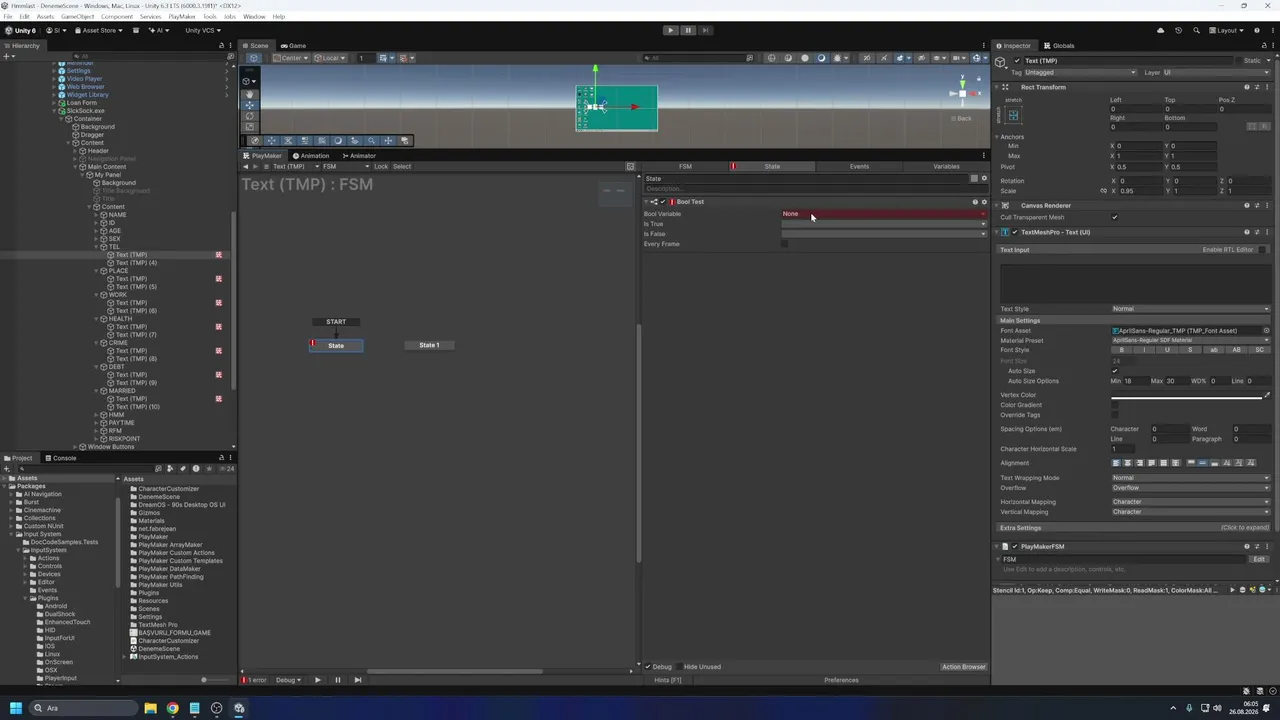The image size is (1280, 720).
Task: Switch to the Game tab
Action: (294, 46)
